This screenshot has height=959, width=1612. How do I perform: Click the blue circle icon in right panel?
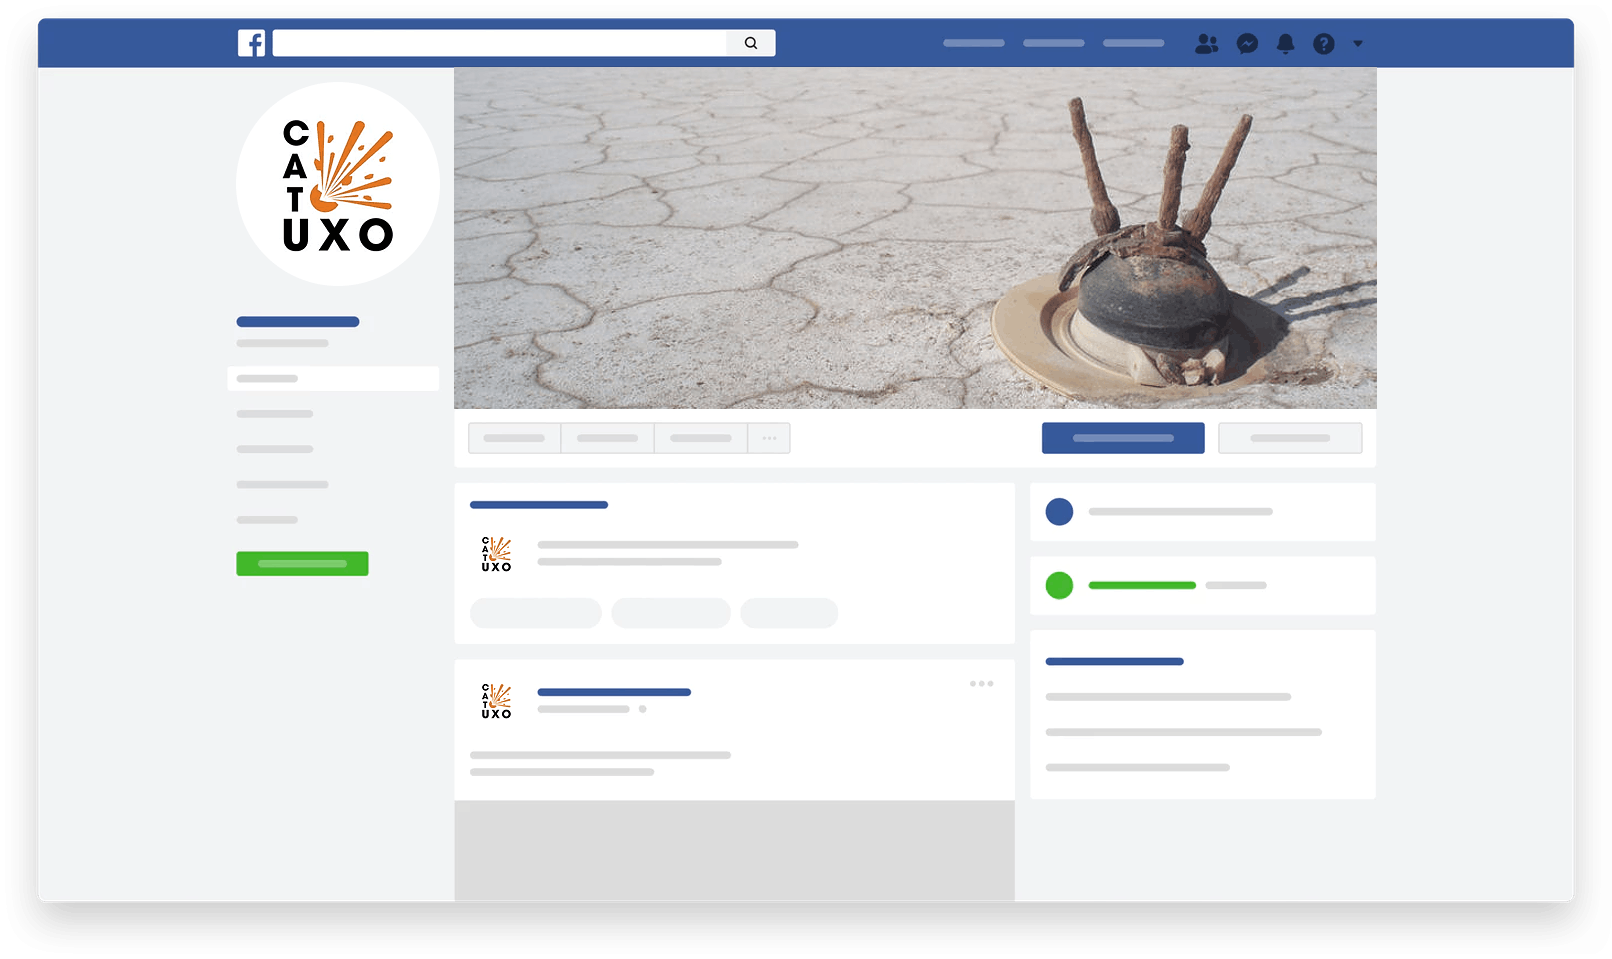pos(1059,512)
